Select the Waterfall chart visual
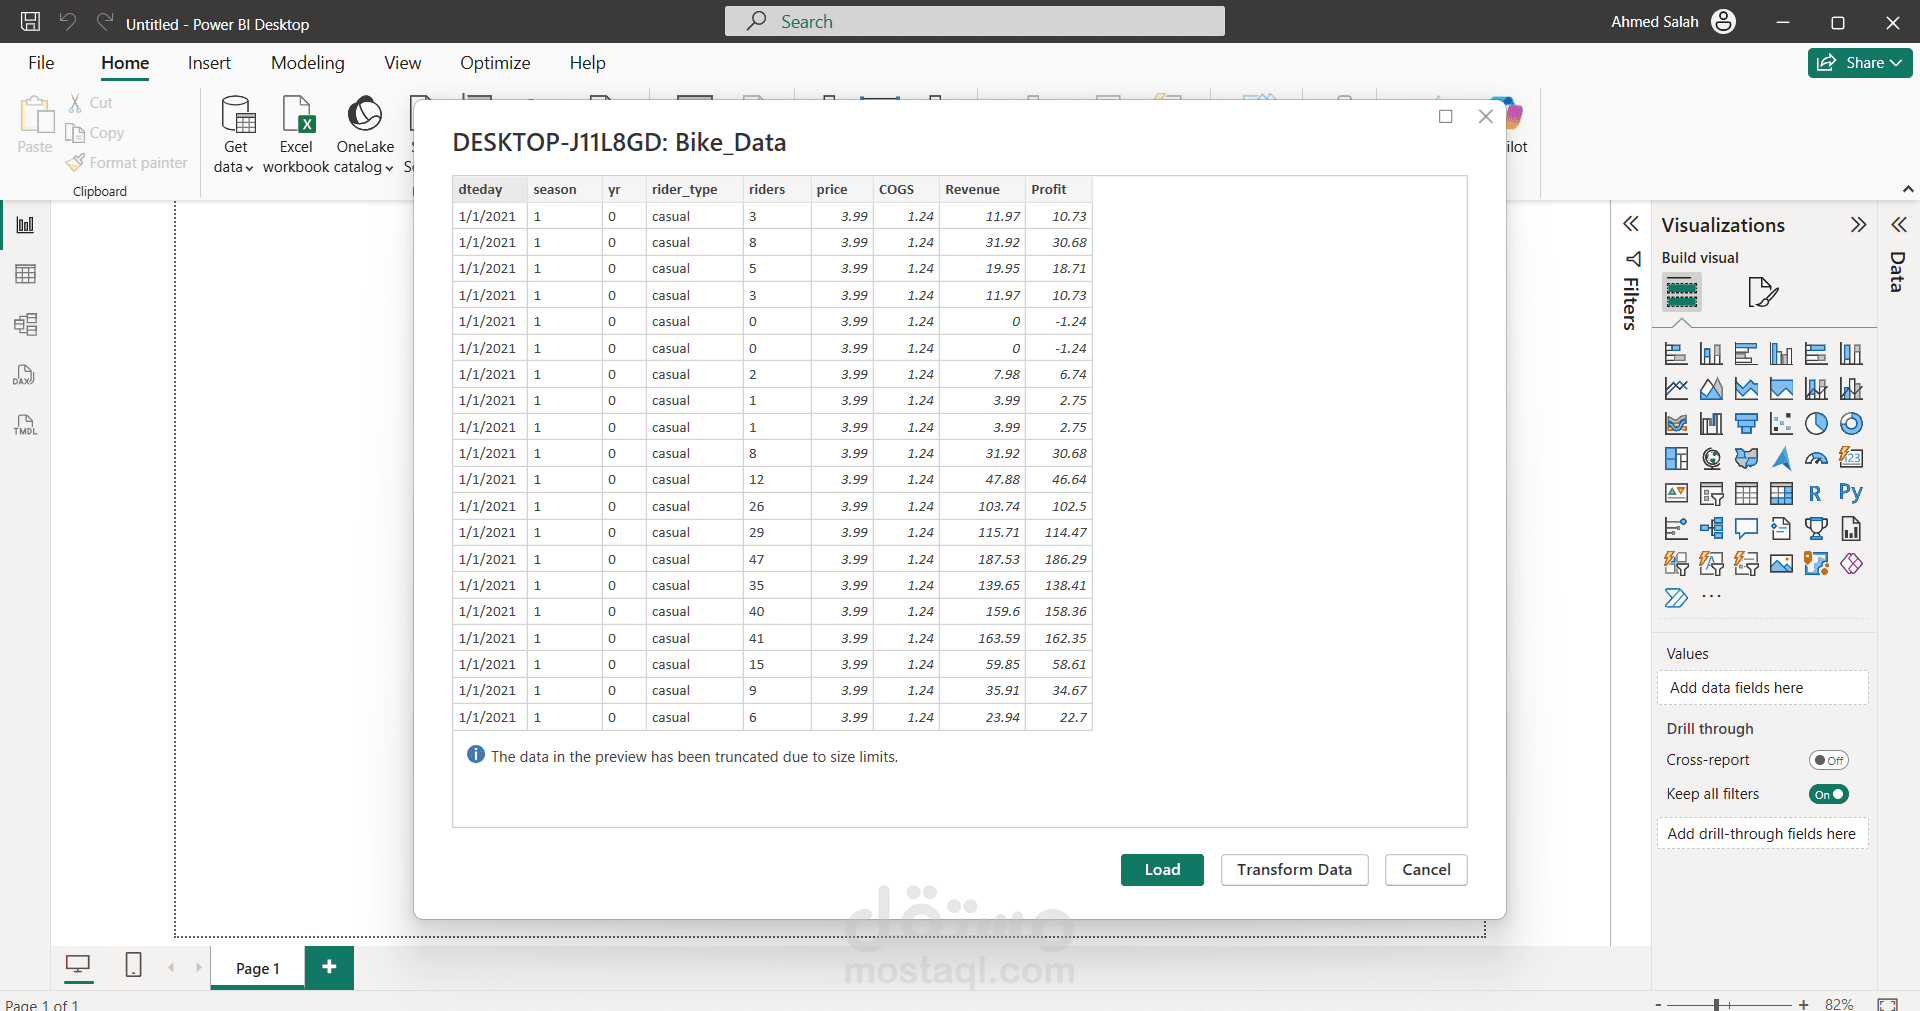 pos(1711,424)
